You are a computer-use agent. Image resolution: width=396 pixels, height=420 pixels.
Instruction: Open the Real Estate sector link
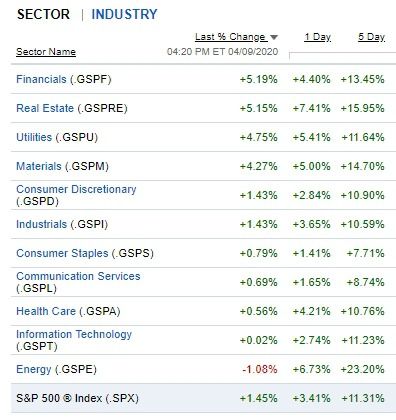45,108
